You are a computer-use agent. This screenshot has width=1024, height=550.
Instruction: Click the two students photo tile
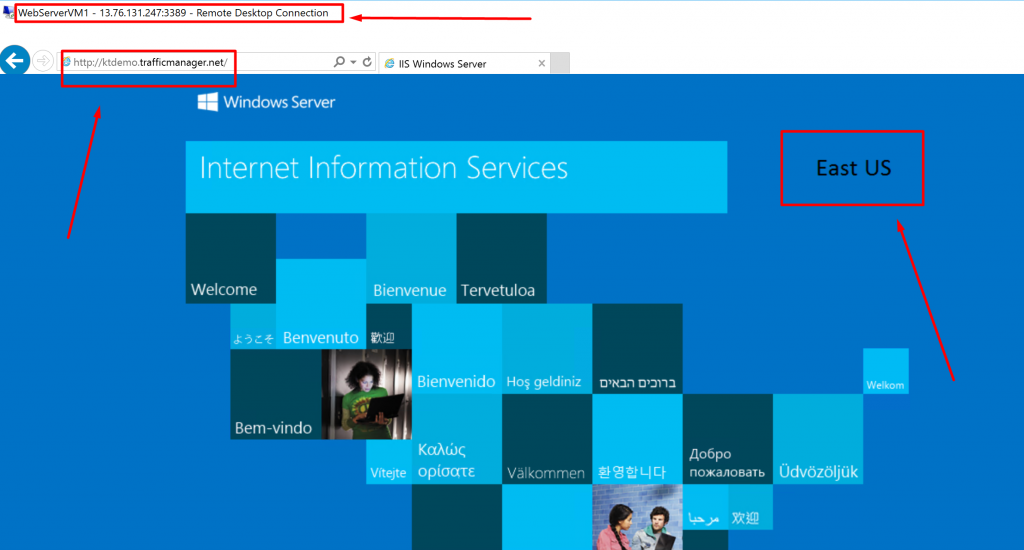pos(637,517)
